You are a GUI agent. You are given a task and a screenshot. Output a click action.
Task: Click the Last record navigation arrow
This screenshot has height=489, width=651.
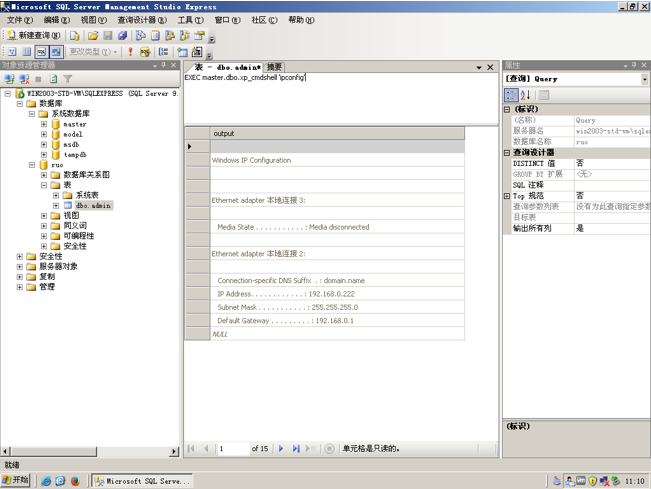coord(296,448)
